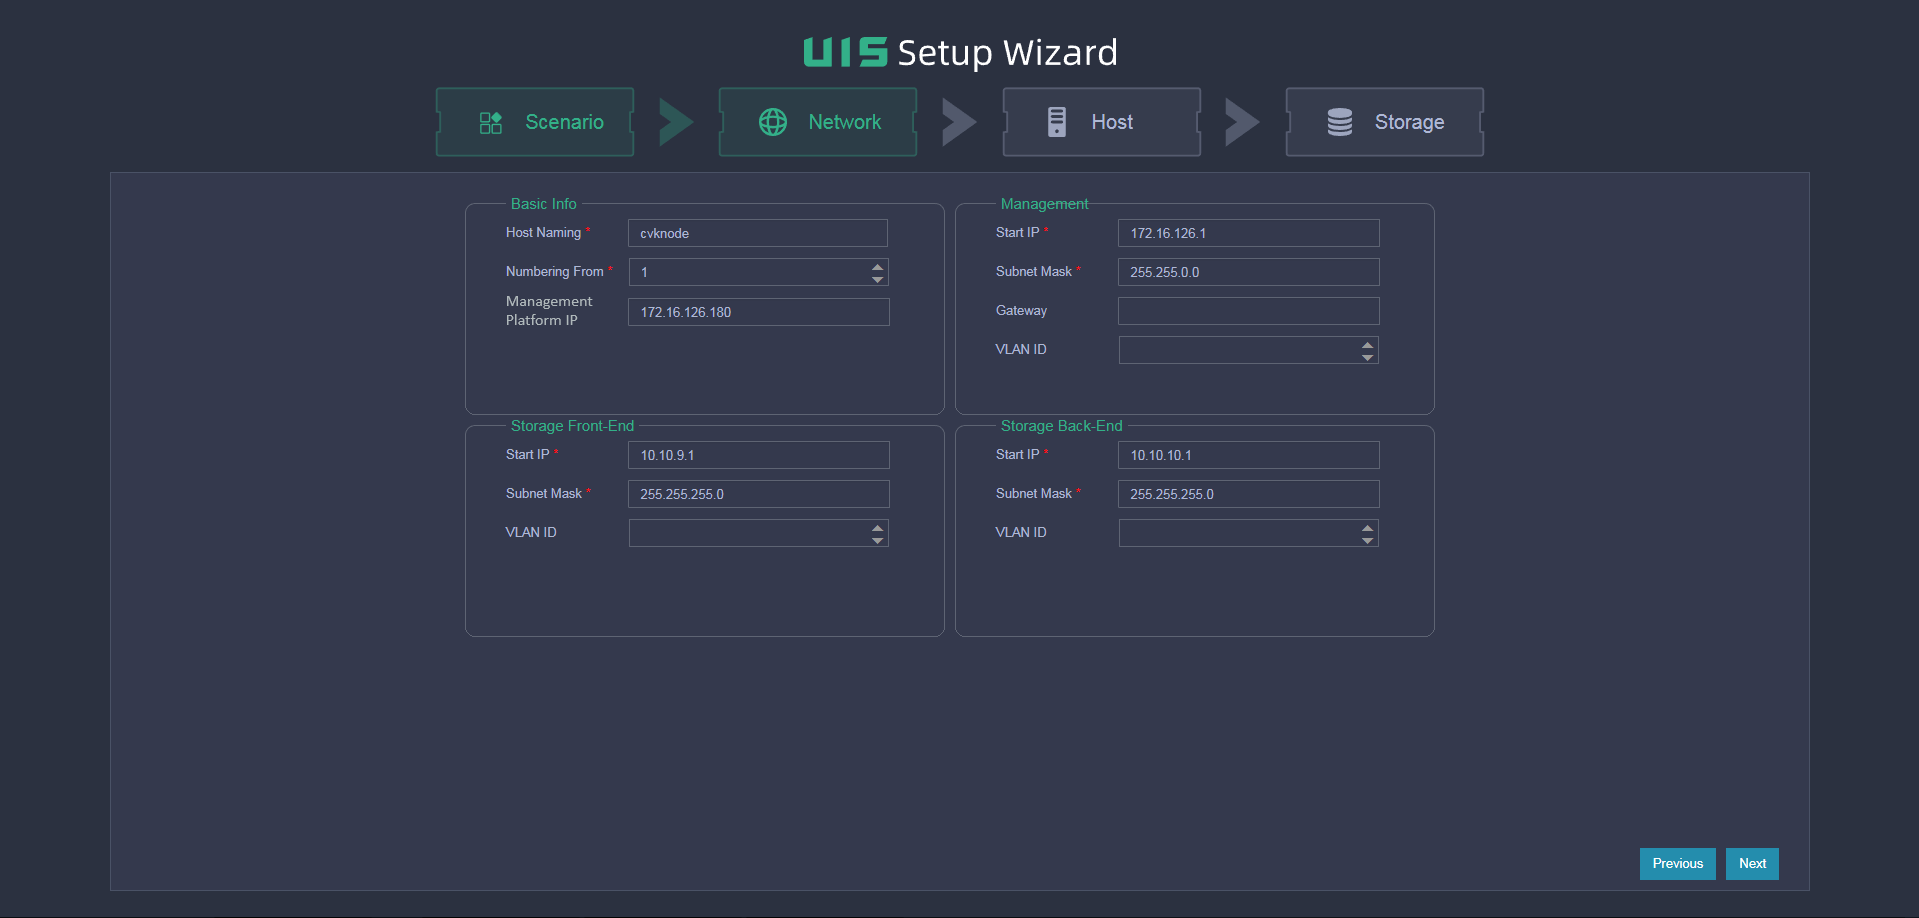Click the Host Naming label
Image resolution: width=1919 pixels, height=918 pixels.
543,232
